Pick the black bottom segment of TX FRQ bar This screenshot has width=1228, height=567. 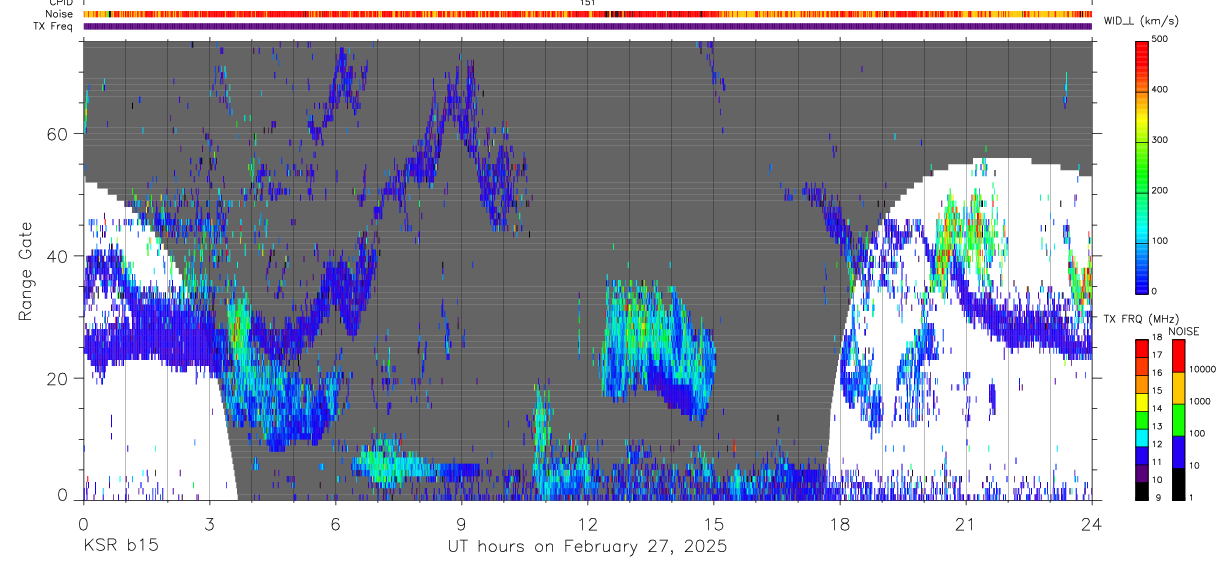[x=1142, y=491]
